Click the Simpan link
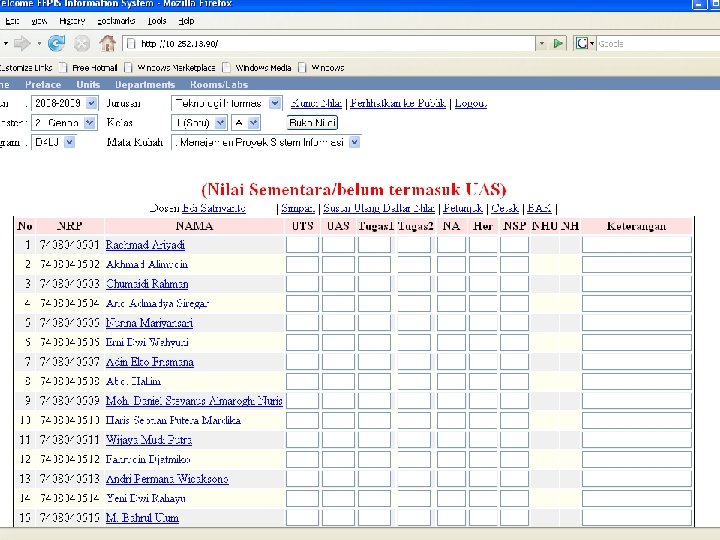 tap(298, 208)
